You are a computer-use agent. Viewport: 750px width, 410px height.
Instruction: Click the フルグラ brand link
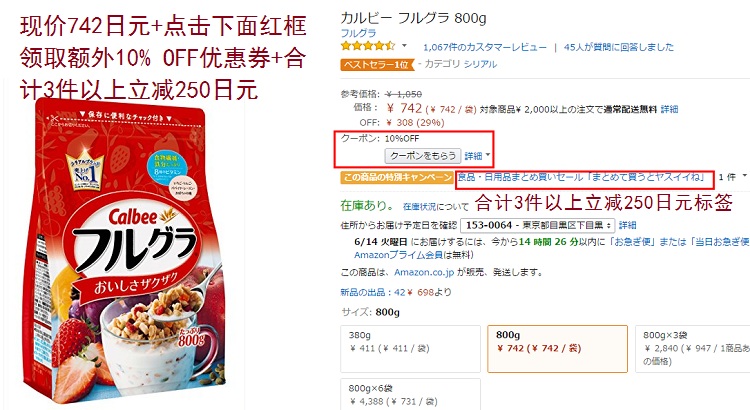(x=358, y=33)
